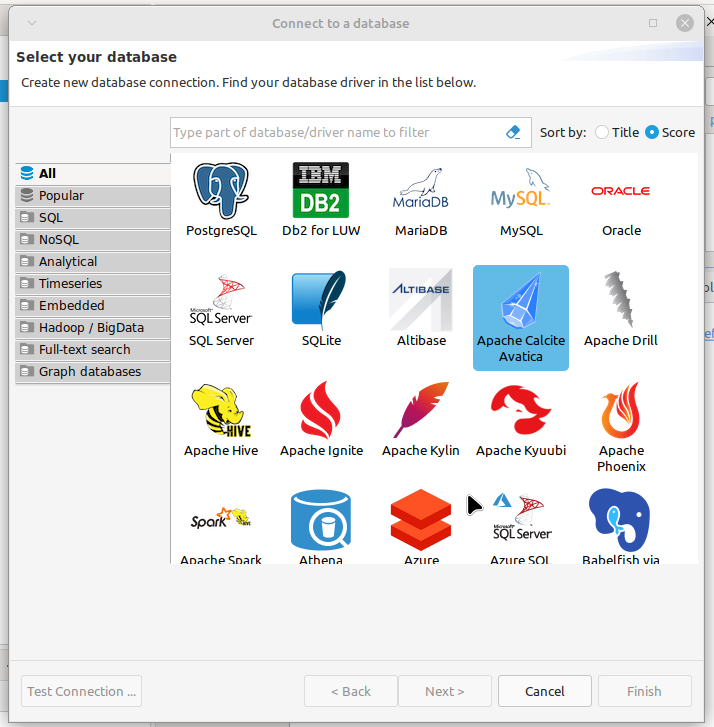Pick the SQLite feather icon
The image size is (714, 727).
pyautogui.click(x=321, y=309)
